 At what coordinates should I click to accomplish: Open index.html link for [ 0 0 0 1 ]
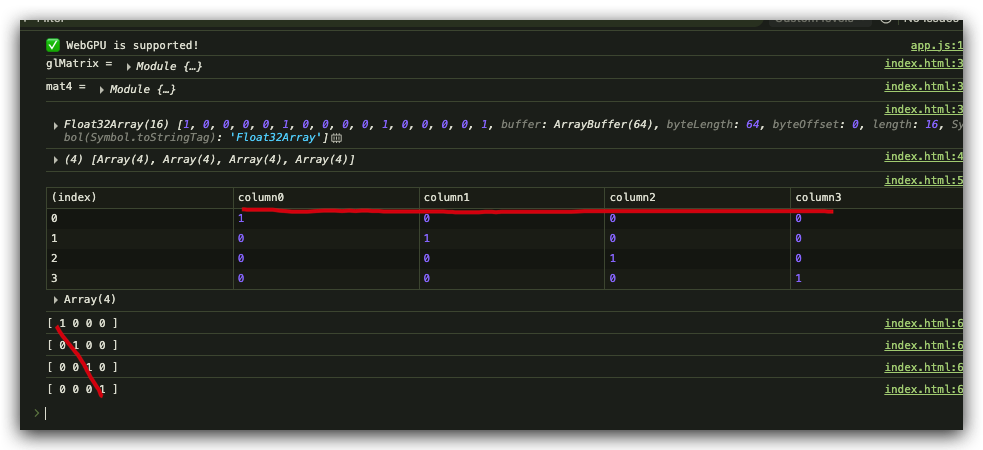point(923,389)
